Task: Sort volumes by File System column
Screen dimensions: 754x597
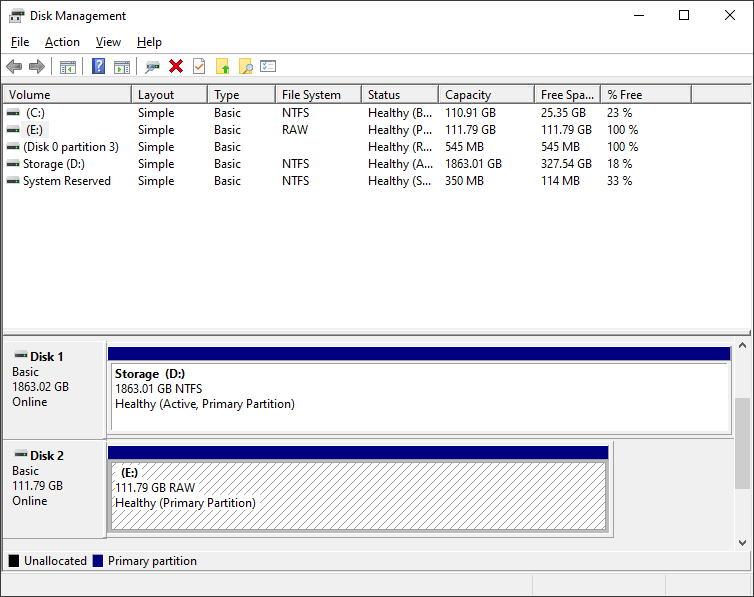Action: point(311,95)
